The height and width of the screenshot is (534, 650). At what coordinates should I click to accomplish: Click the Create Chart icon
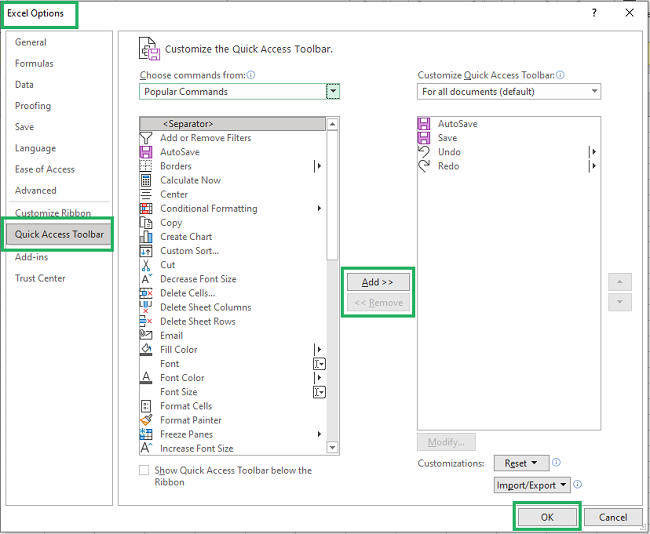pyautogui.click(x=146, y=237)
